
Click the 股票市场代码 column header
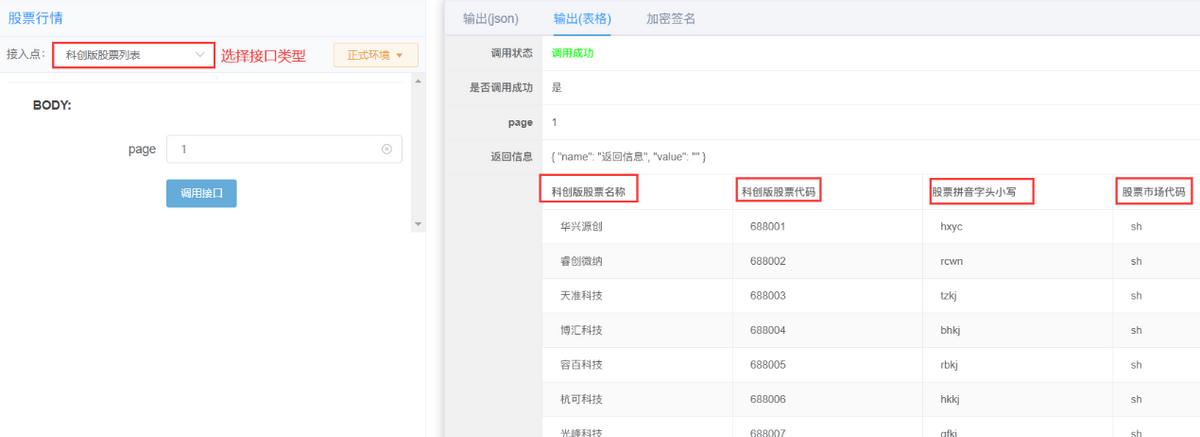coord(1153,190)
